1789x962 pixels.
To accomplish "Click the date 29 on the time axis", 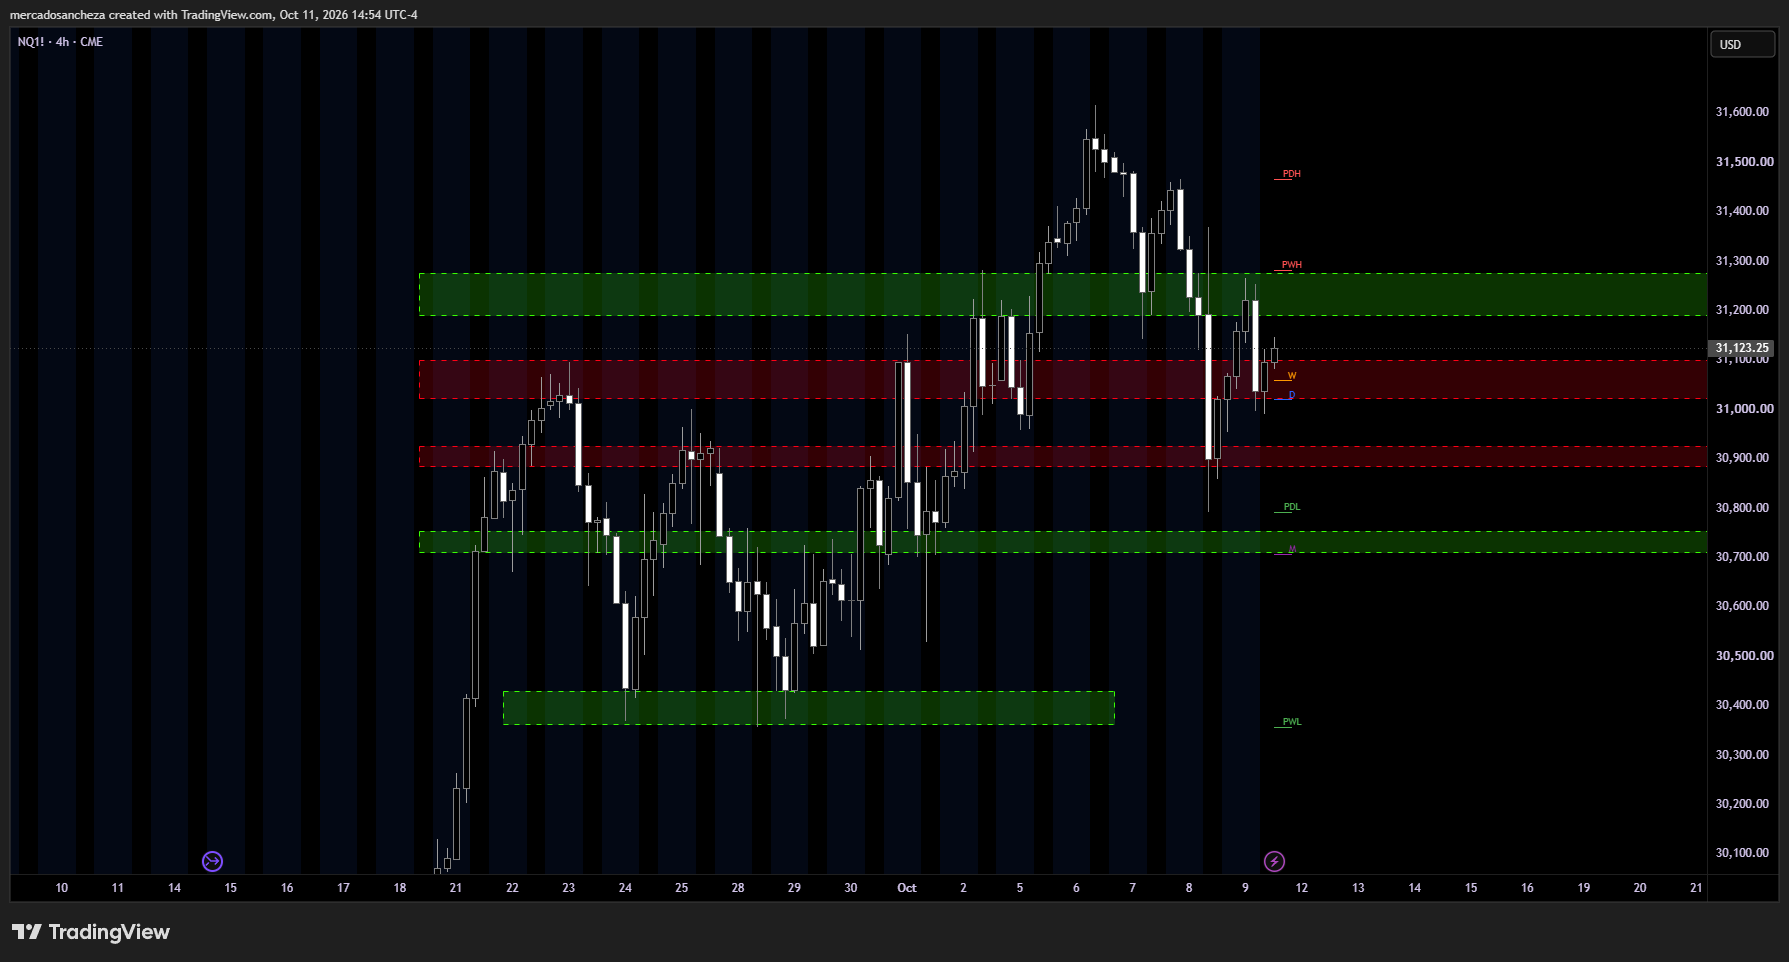I will (794, 888).
